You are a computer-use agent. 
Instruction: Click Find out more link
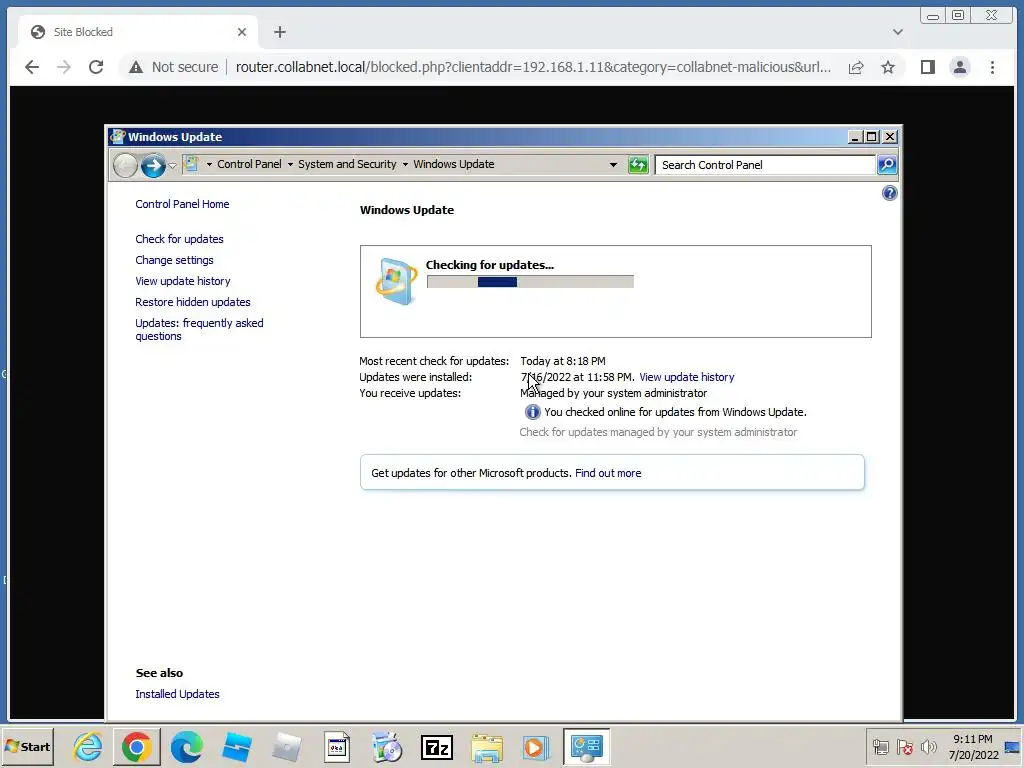pyautogui.click(x=608, y=473)
